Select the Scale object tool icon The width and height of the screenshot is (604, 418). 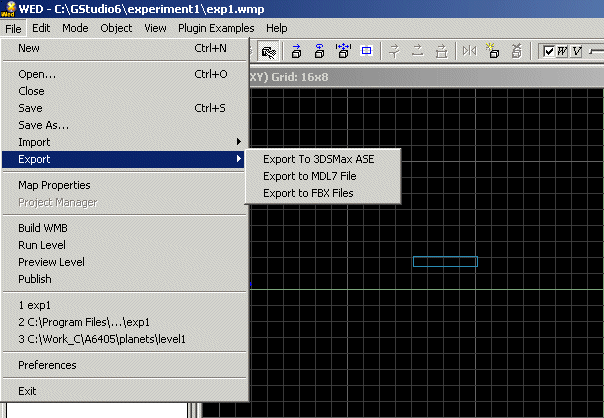click(343, 50)
